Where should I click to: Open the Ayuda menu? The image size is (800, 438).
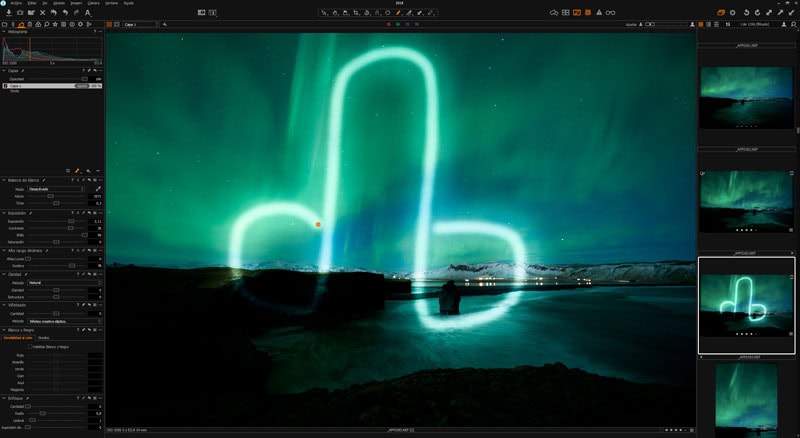coord(128,3)
